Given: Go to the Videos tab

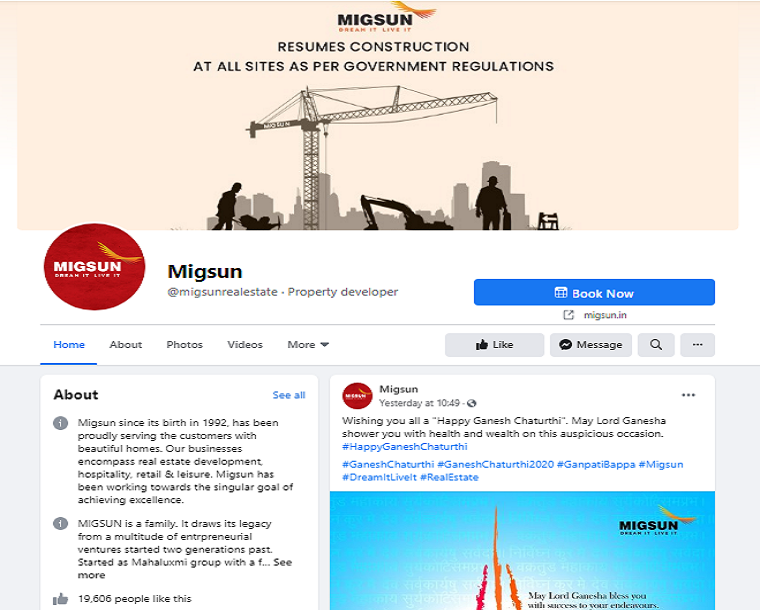Looking at the screenshot, I should [245, 344].
